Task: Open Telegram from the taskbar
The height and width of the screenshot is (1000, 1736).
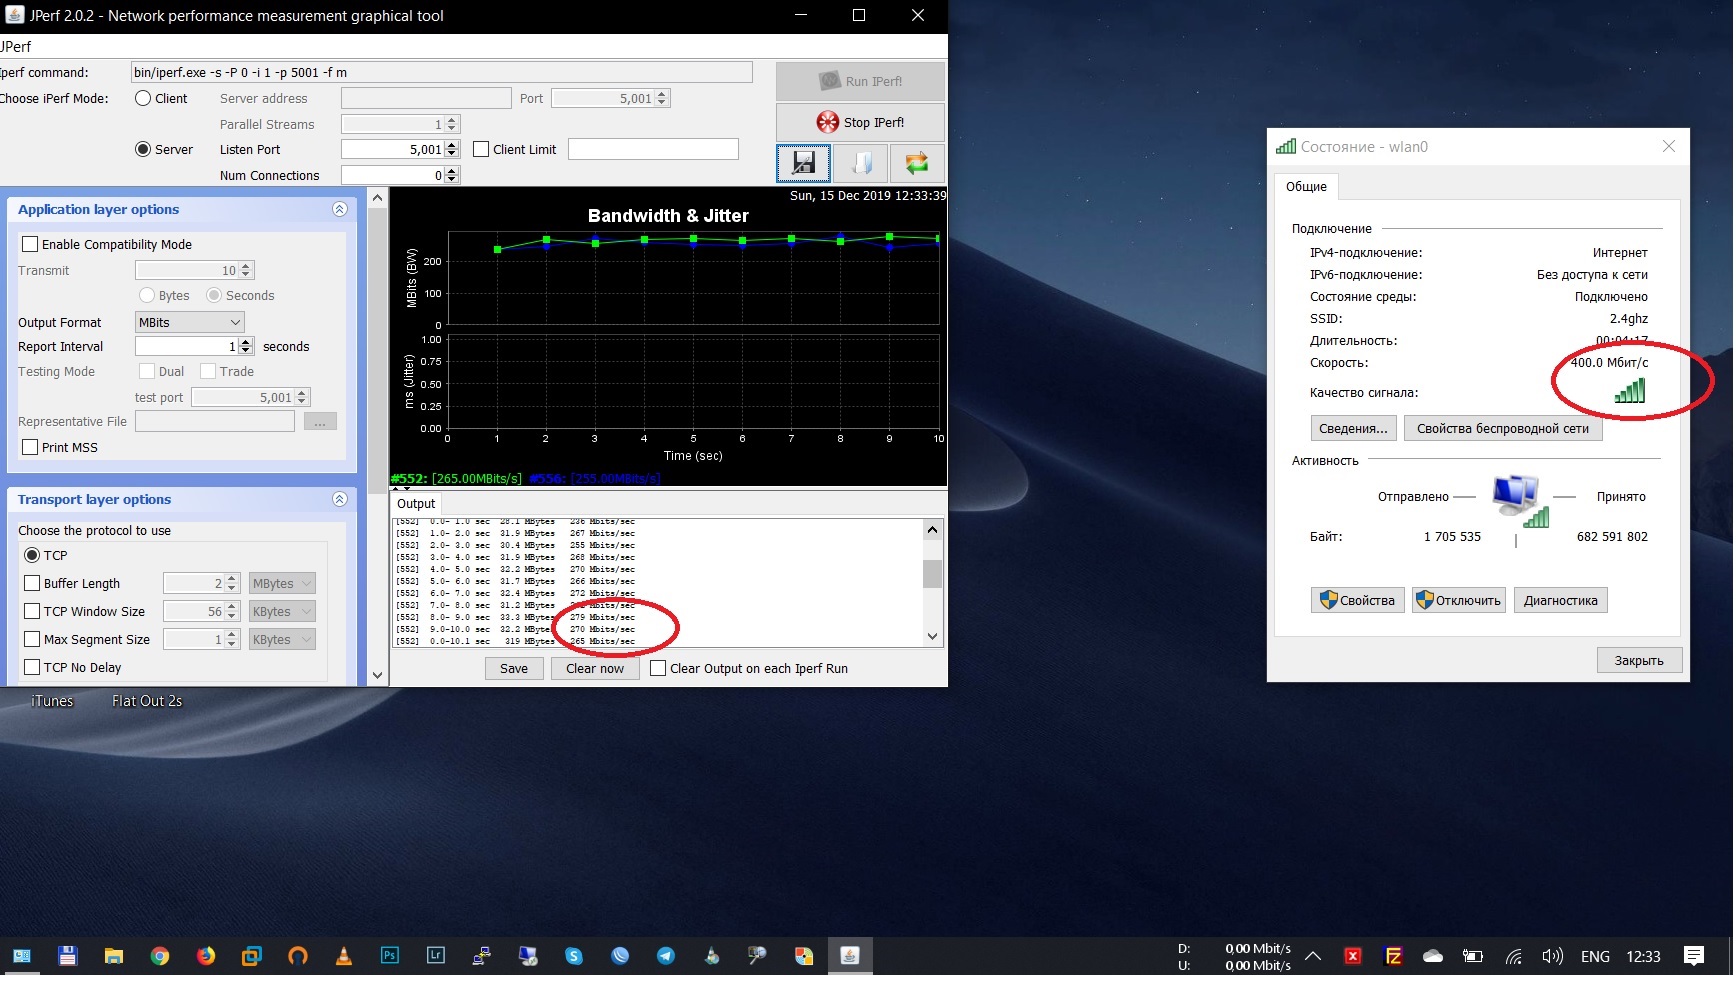Action: (x=666, y=956)
